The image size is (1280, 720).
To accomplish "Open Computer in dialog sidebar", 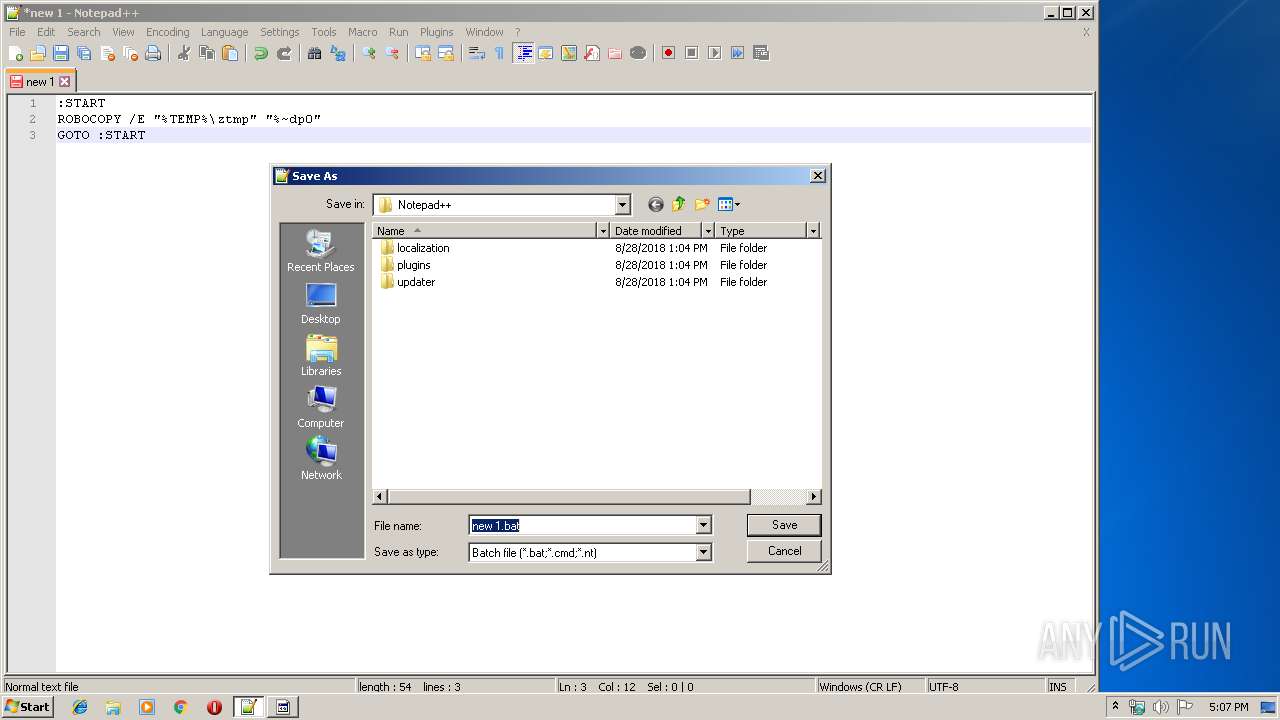I will (x=321, y=407).
